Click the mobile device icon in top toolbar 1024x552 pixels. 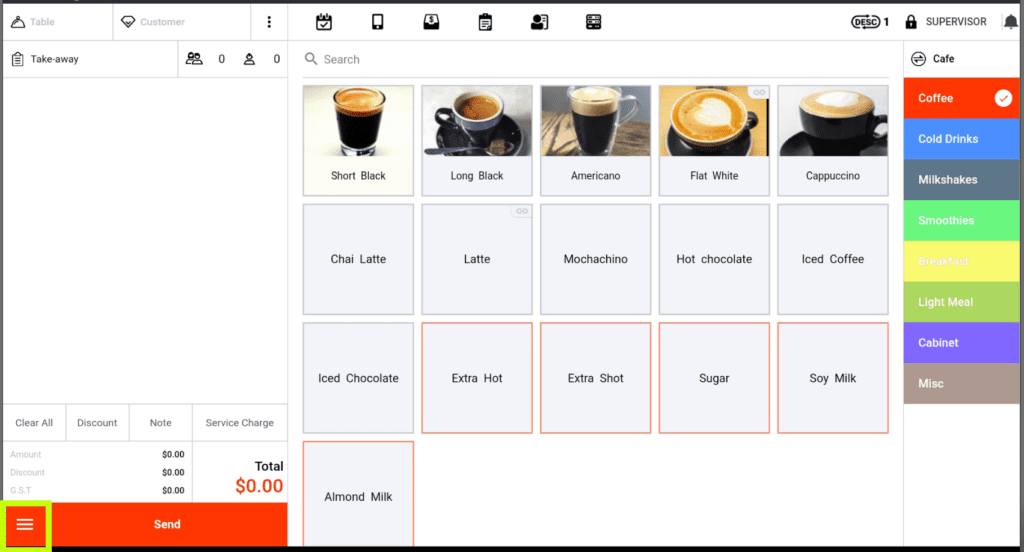coord(378,22)
